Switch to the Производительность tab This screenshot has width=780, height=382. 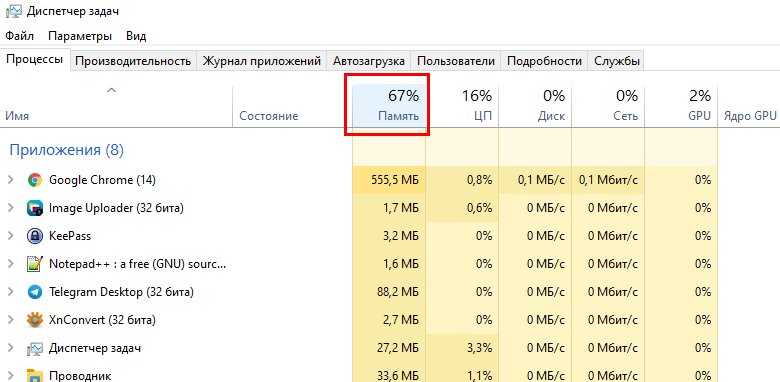coord(133,61)
